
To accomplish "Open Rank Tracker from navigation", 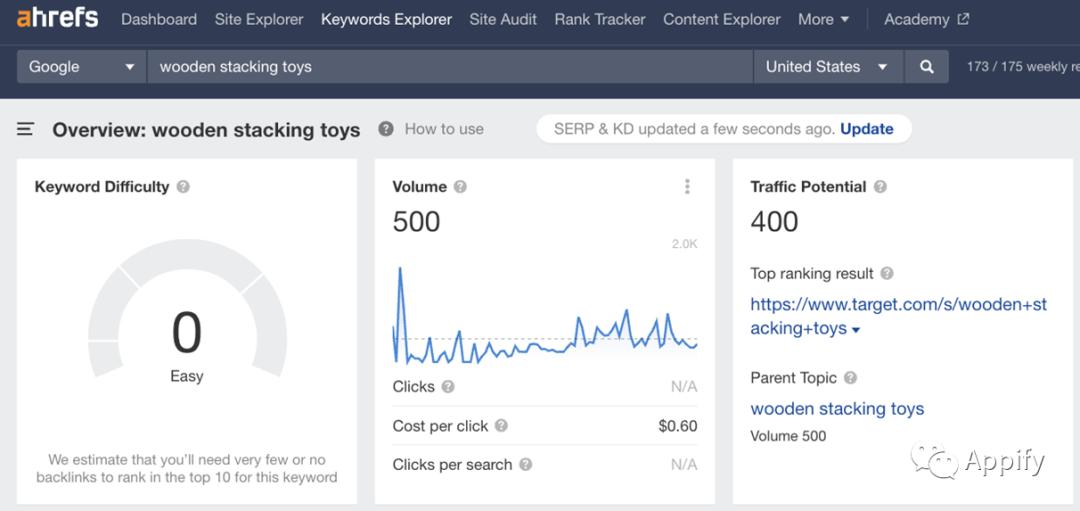I will point(600,19).
